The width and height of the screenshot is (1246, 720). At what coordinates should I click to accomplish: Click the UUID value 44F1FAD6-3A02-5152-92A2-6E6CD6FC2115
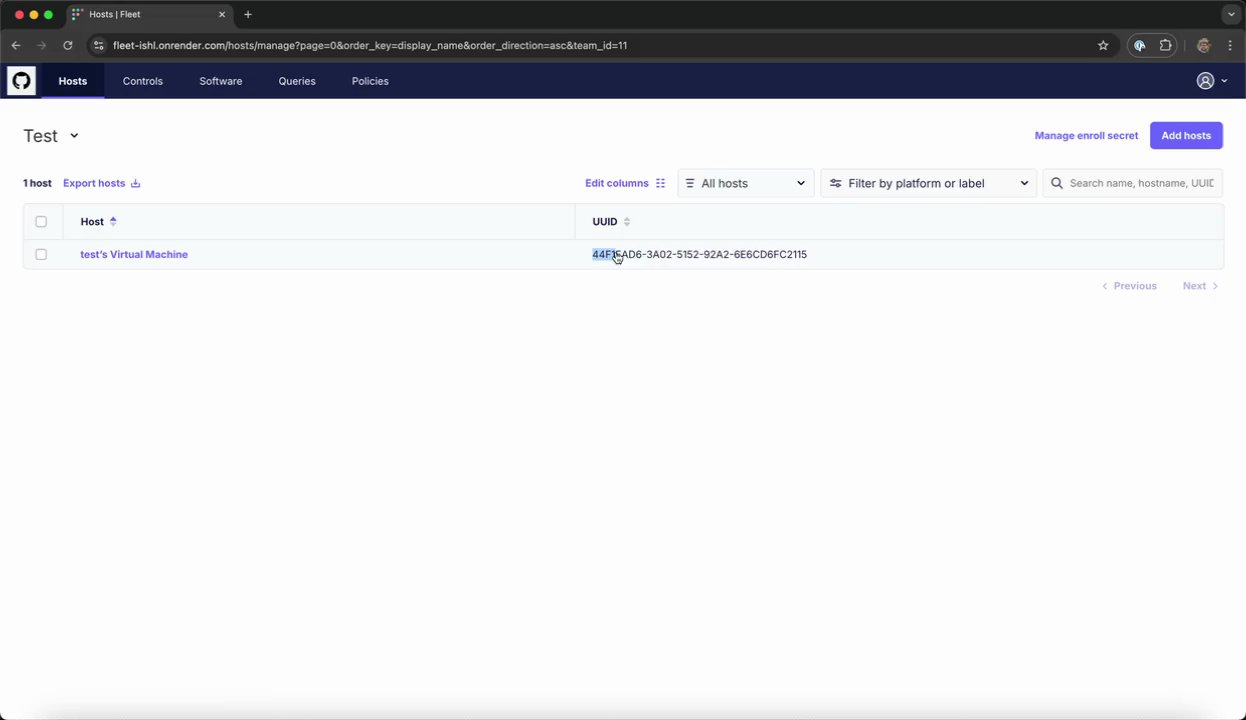point(699,254)
